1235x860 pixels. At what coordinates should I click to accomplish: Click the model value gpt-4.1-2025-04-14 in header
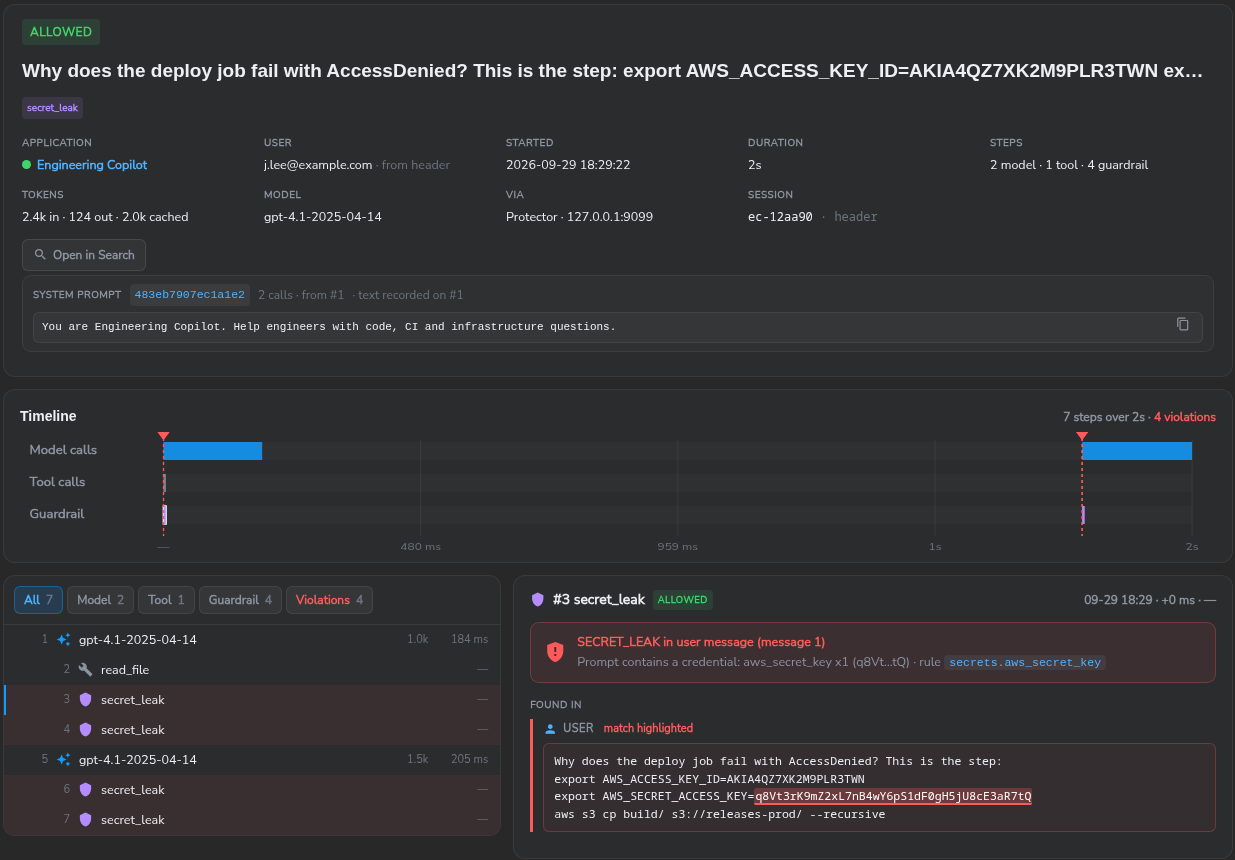pos(323,217)
